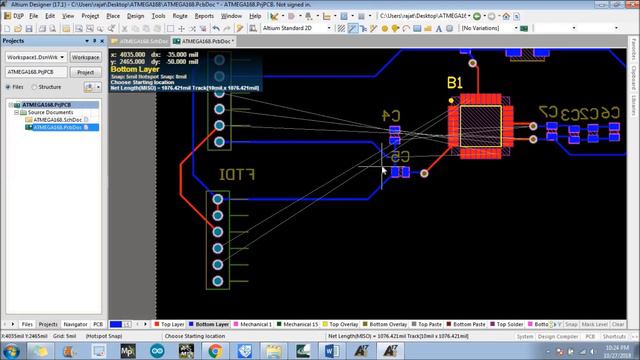
Task: Click the Redo arrow icon
Action: 227,29
